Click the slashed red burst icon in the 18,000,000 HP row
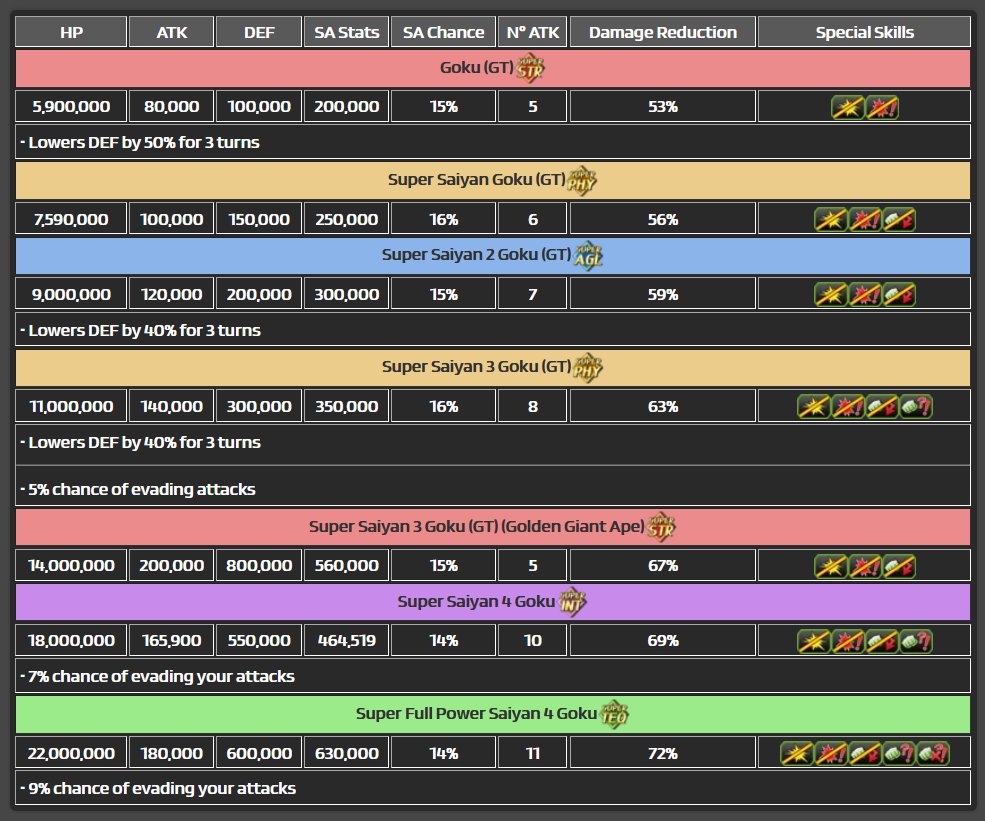This screenshot has width=985, height=821. (848, 641)
